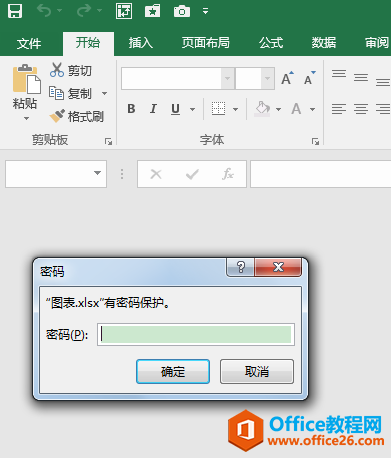Viewport: 391px width, 458px height.
Task: Click the Font Color A icon
Action: (x=296, y=109)
